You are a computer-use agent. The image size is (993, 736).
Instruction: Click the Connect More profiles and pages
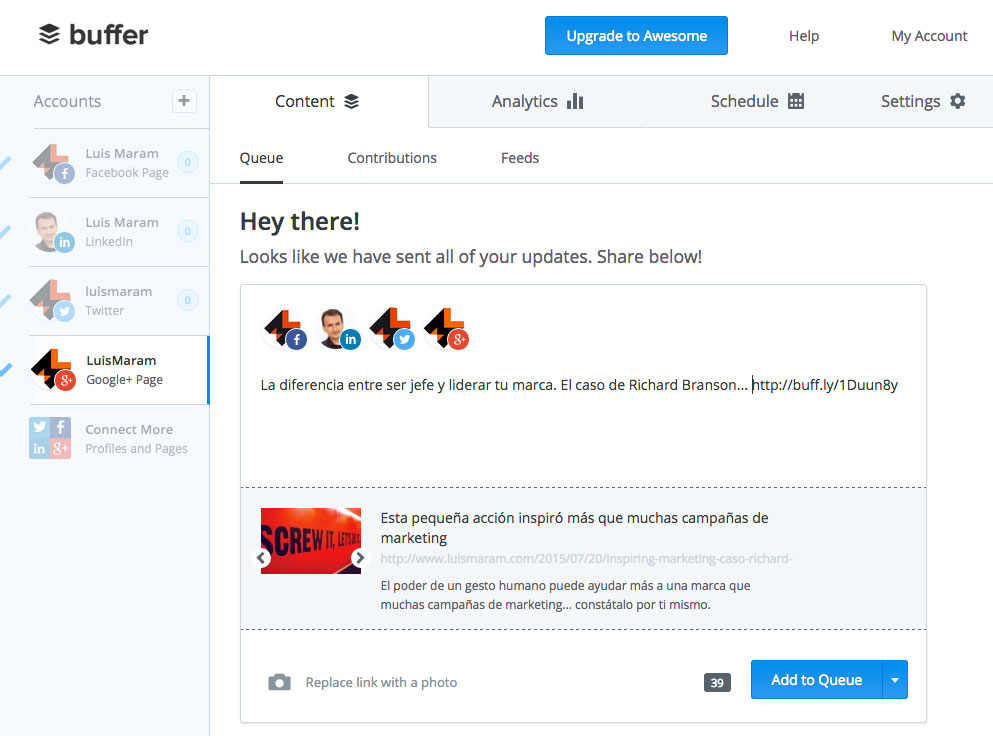click(118, 438)
